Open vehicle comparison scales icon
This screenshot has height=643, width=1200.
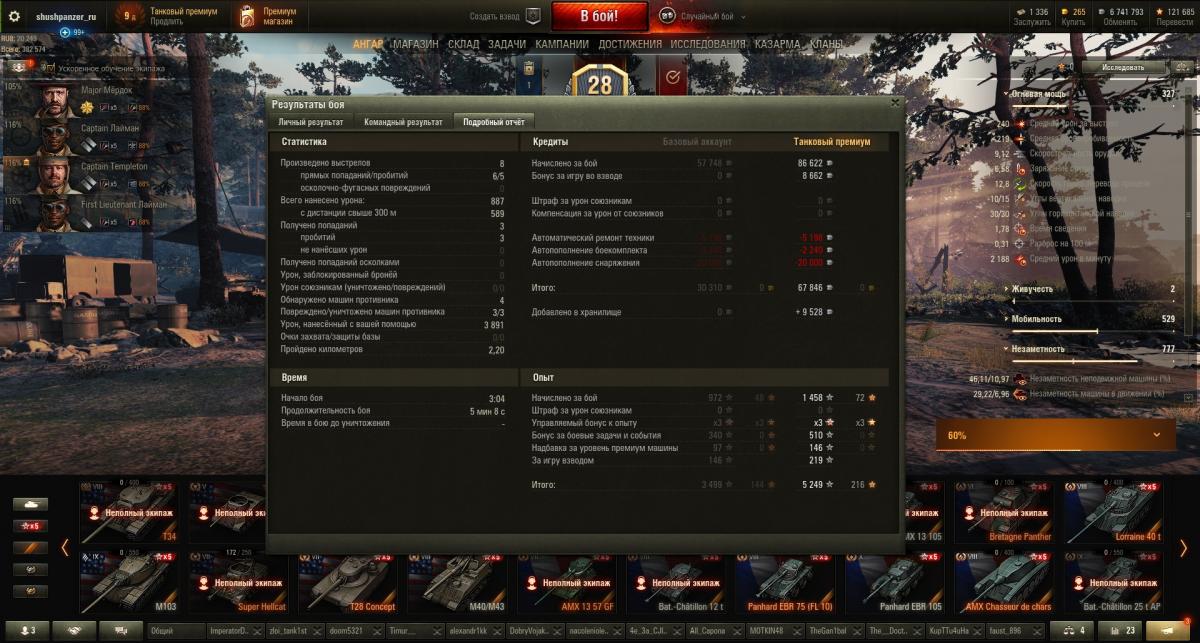pos(1076,630)
